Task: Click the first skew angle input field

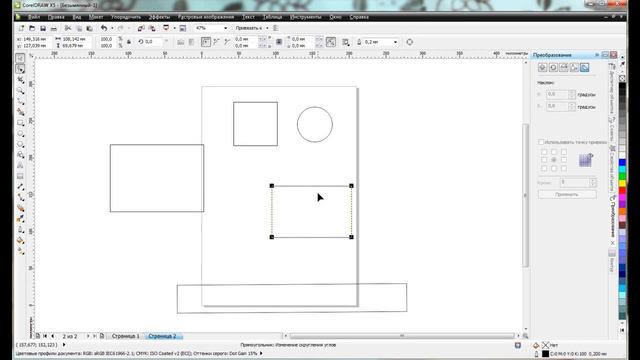Action: (x=560, y=94)
